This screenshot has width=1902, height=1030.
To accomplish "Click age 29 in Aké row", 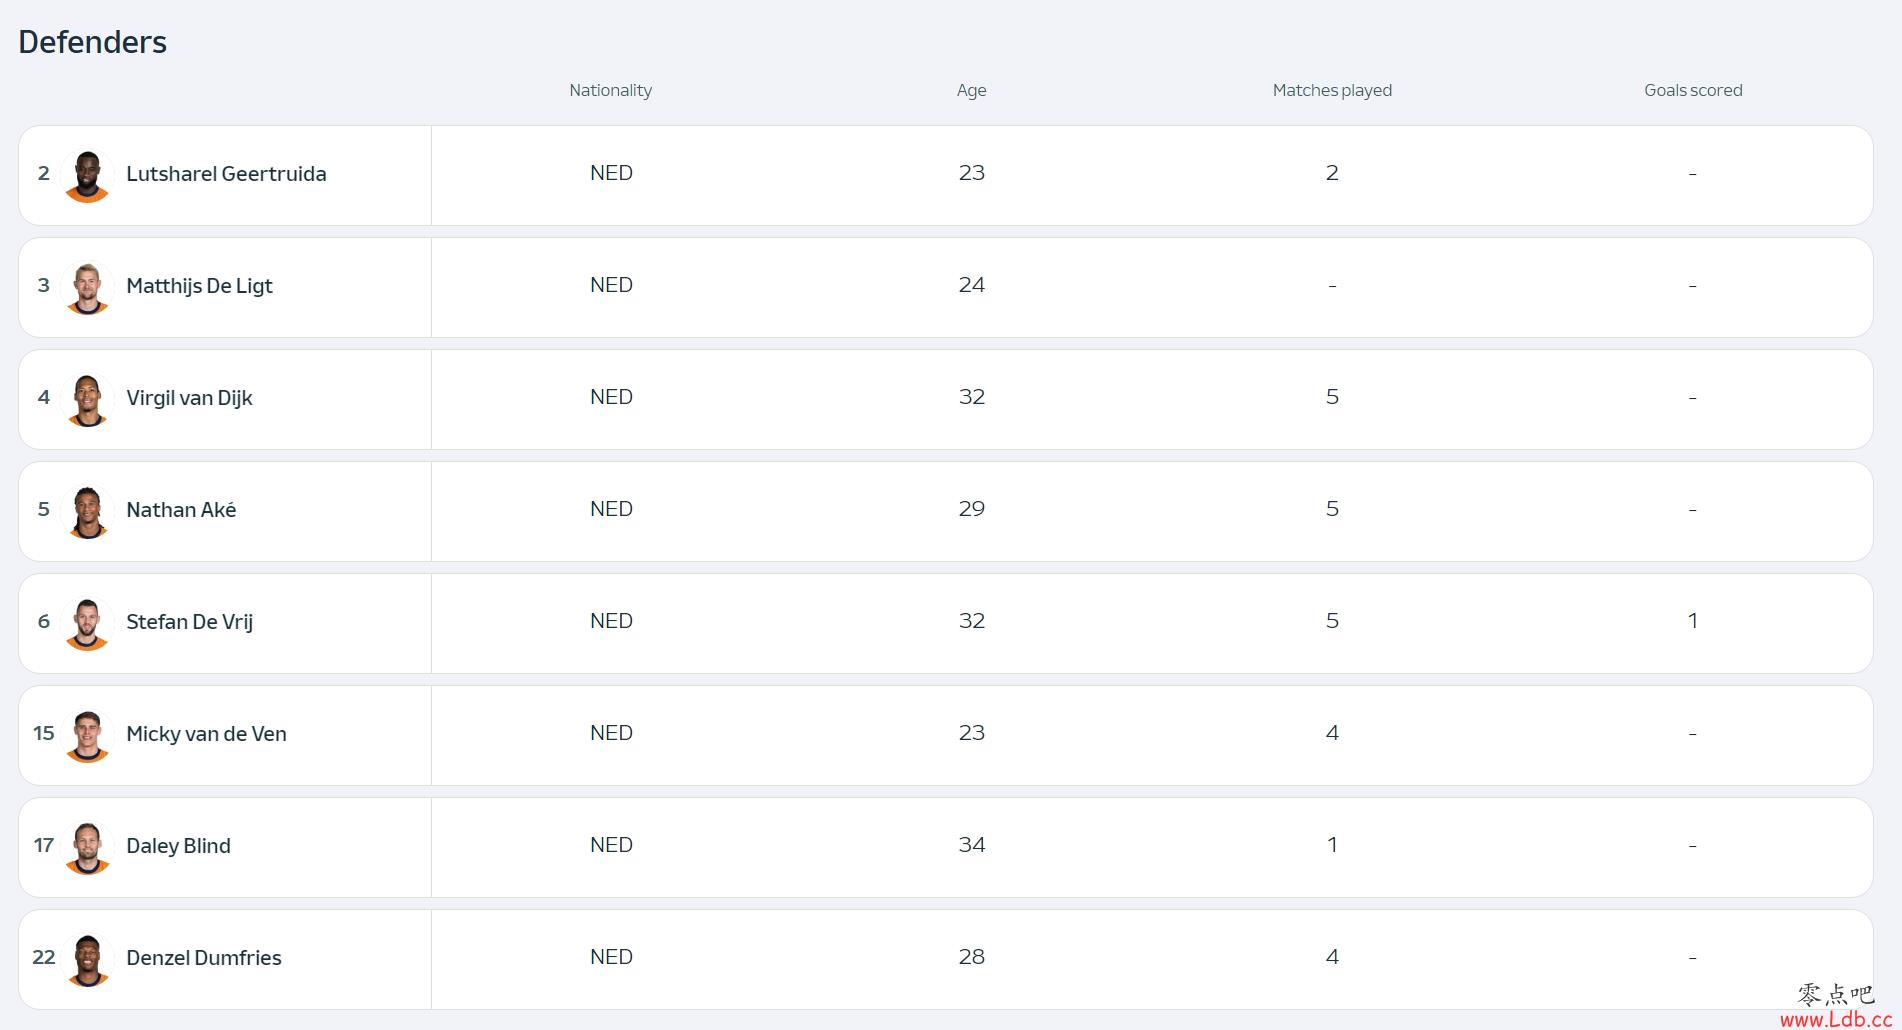I will pyautogui.click(x=972, y=509).
